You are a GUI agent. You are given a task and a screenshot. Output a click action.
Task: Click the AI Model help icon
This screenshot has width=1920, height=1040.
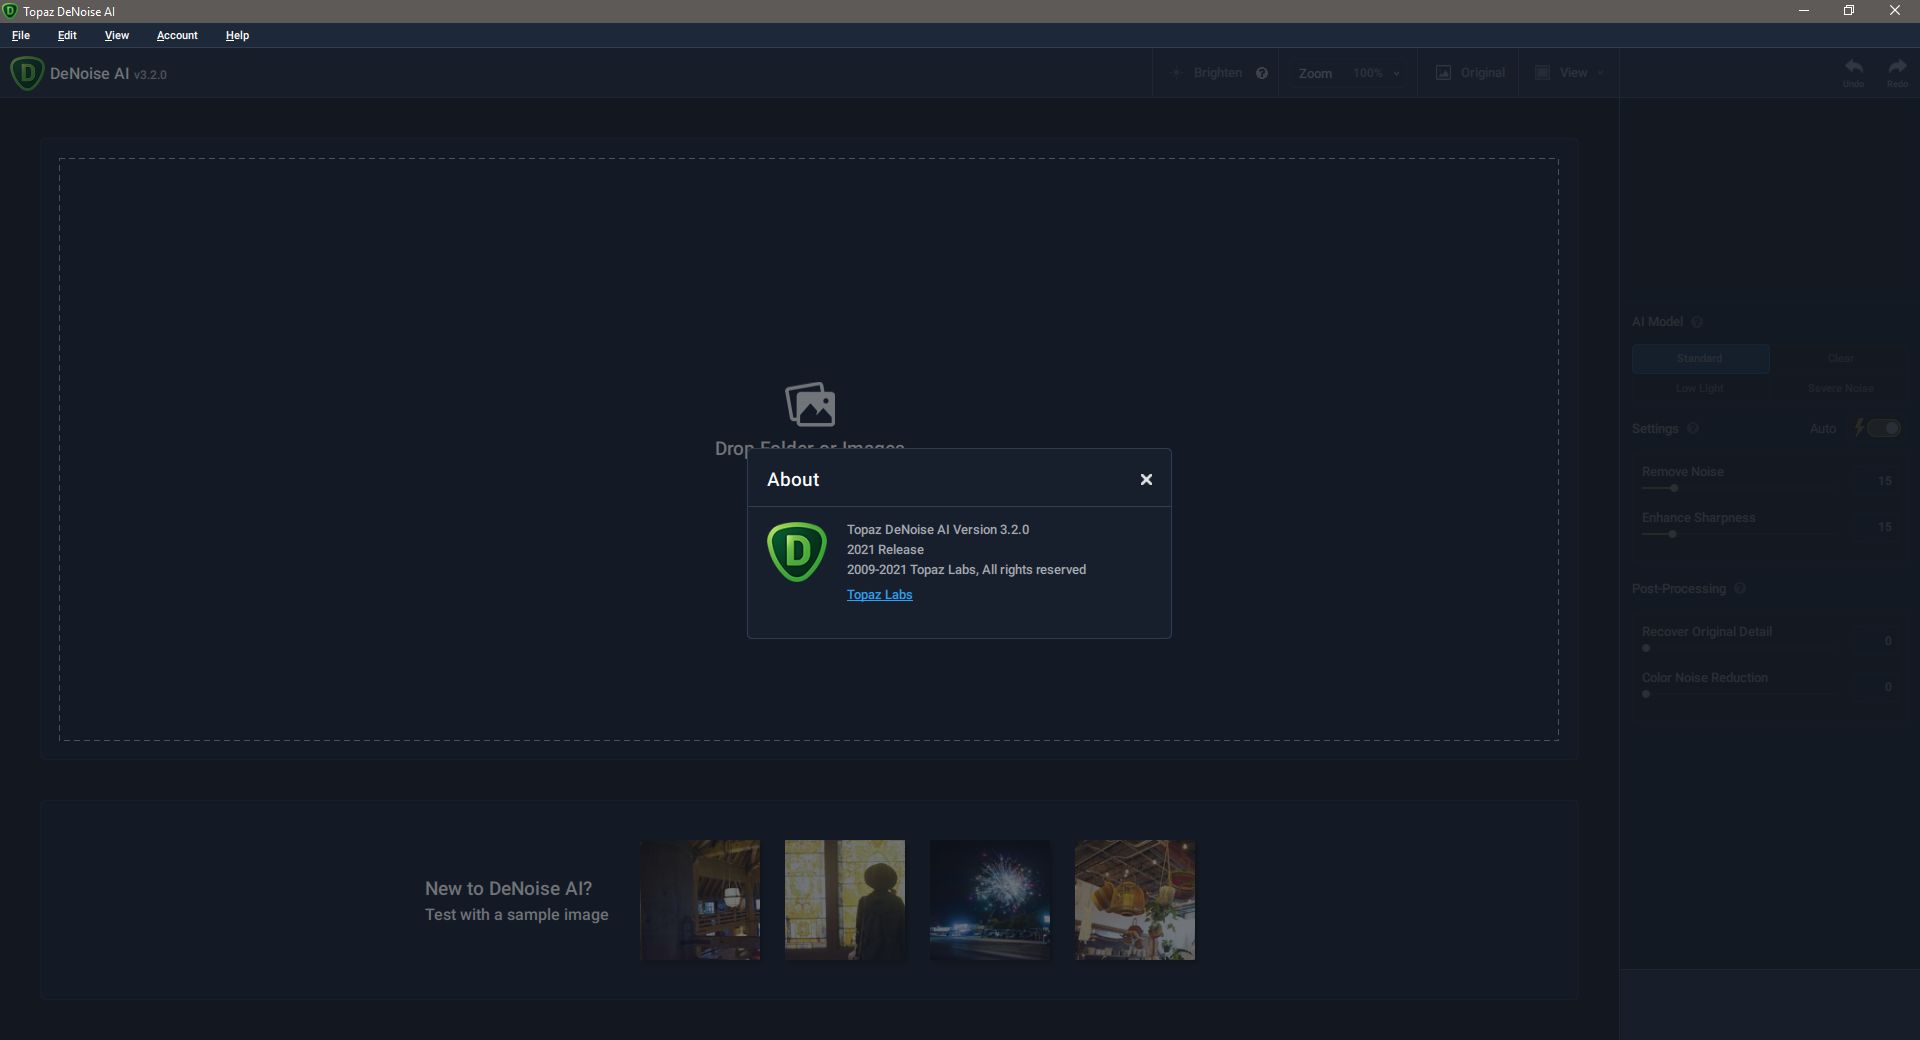[1696, 322]
